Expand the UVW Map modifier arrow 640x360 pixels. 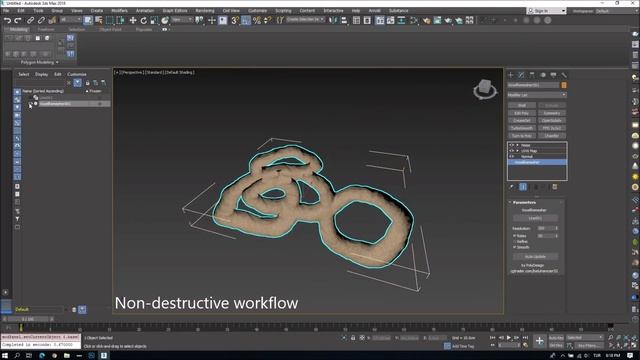coord(517,151)
